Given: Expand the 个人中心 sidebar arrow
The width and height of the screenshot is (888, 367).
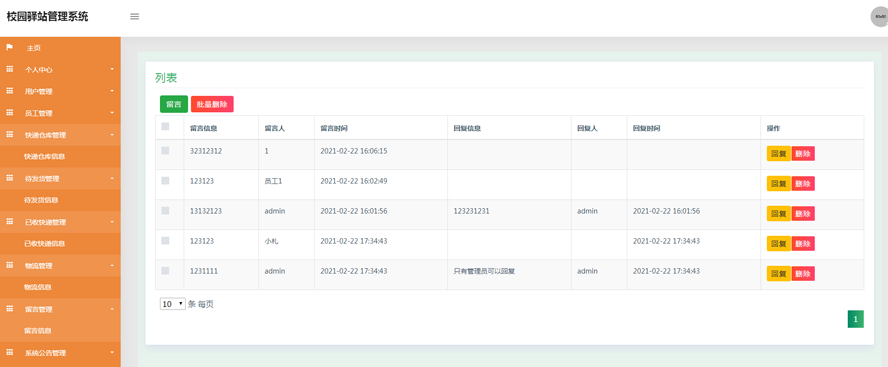Looking at the screenshot, I should pos(112,69).
